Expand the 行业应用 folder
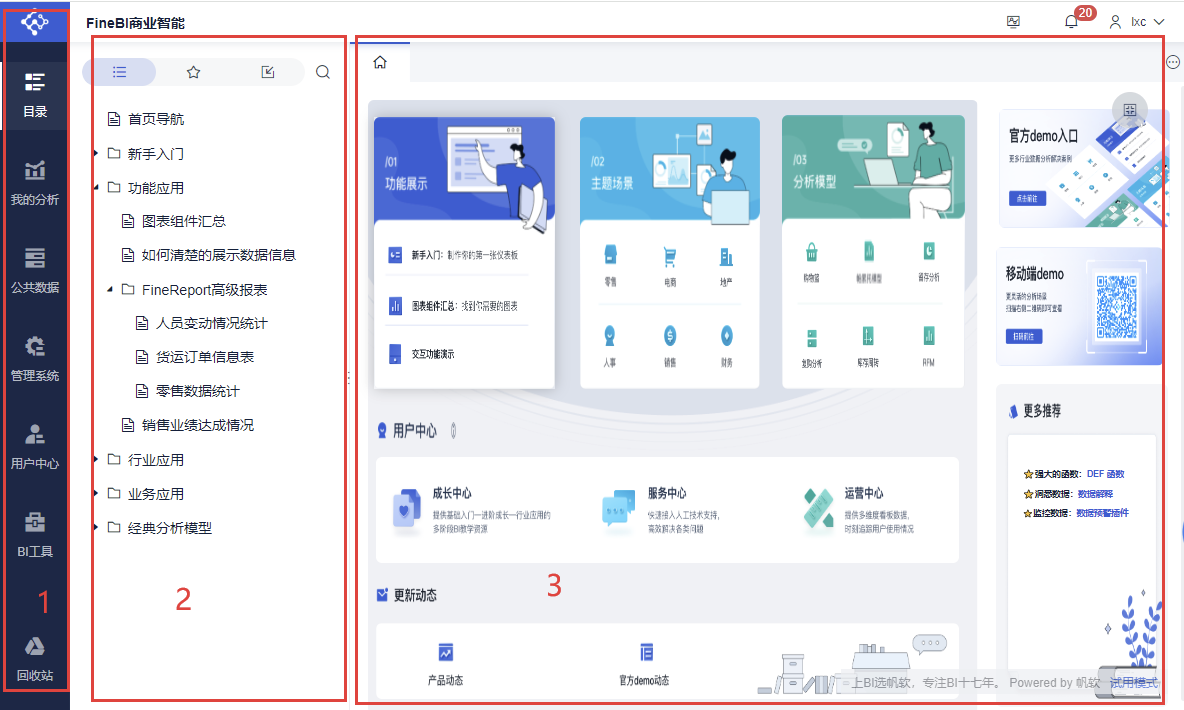Image resolution: width=1184 pixels, height=710 pixels. 97,459
